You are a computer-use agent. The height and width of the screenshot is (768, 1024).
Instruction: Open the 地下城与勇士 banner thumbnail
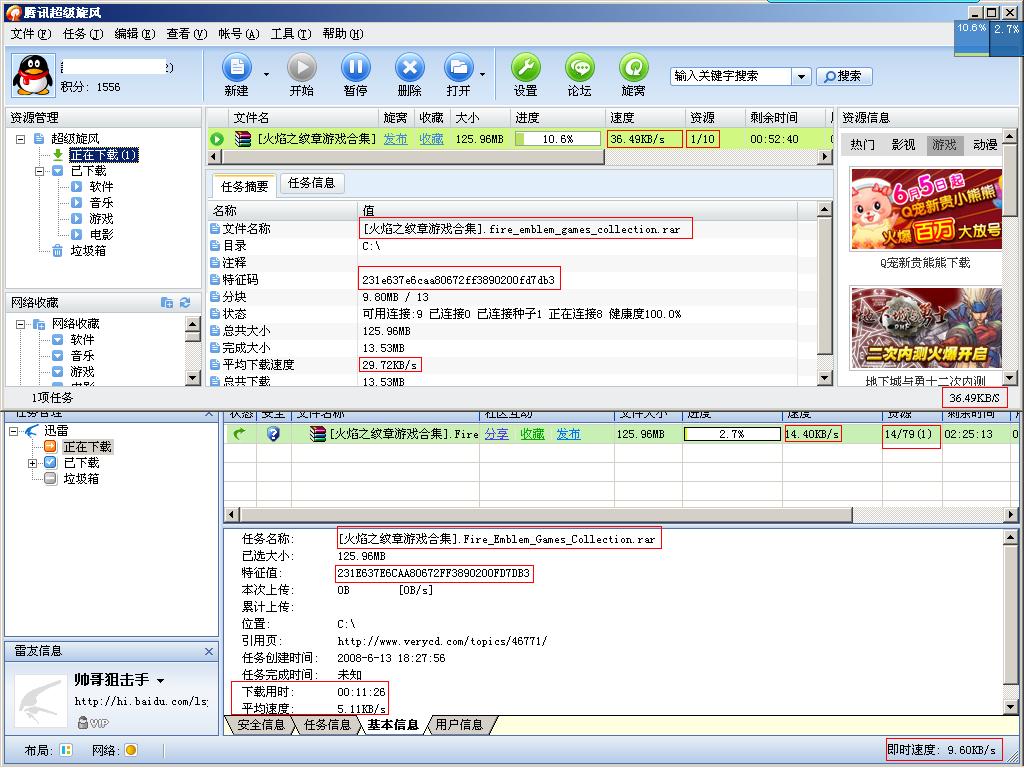(x=926, y=328)
